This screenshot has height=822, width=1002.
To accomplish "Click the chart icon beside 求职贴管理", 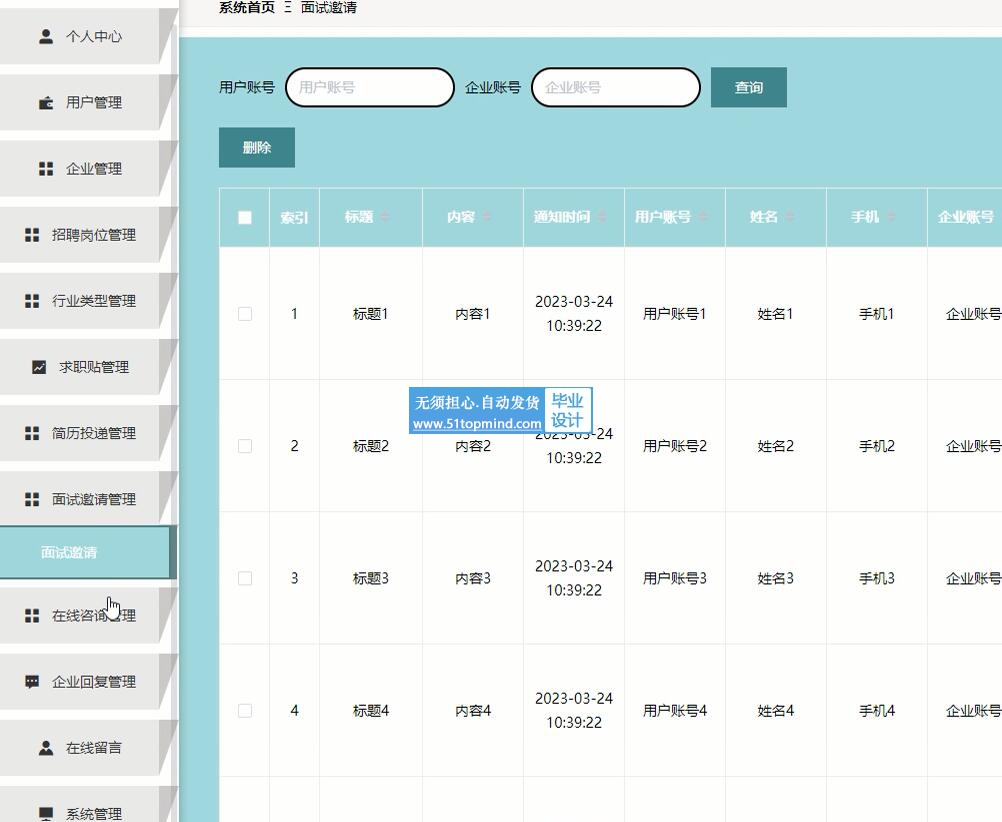I will pyautogui.click(x=39, y=367).
